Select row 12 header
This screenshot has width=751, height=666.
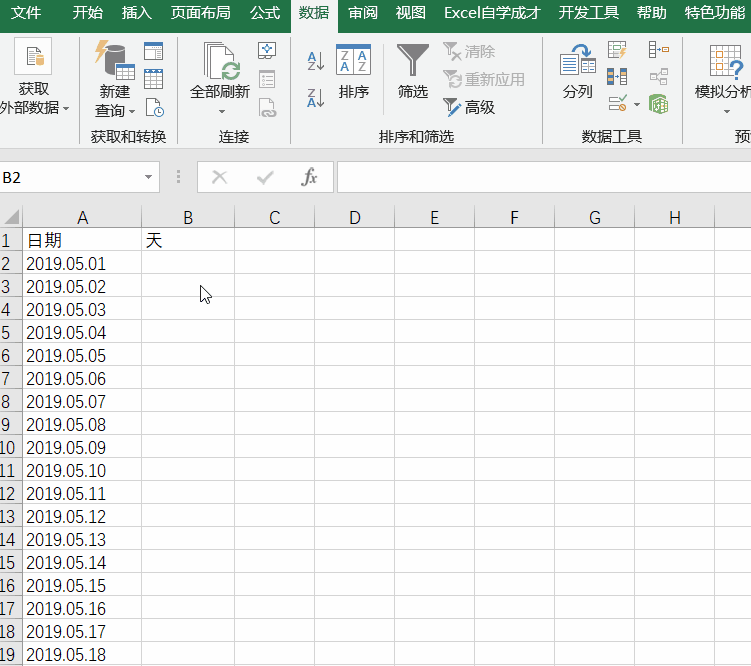pos(11,493)
